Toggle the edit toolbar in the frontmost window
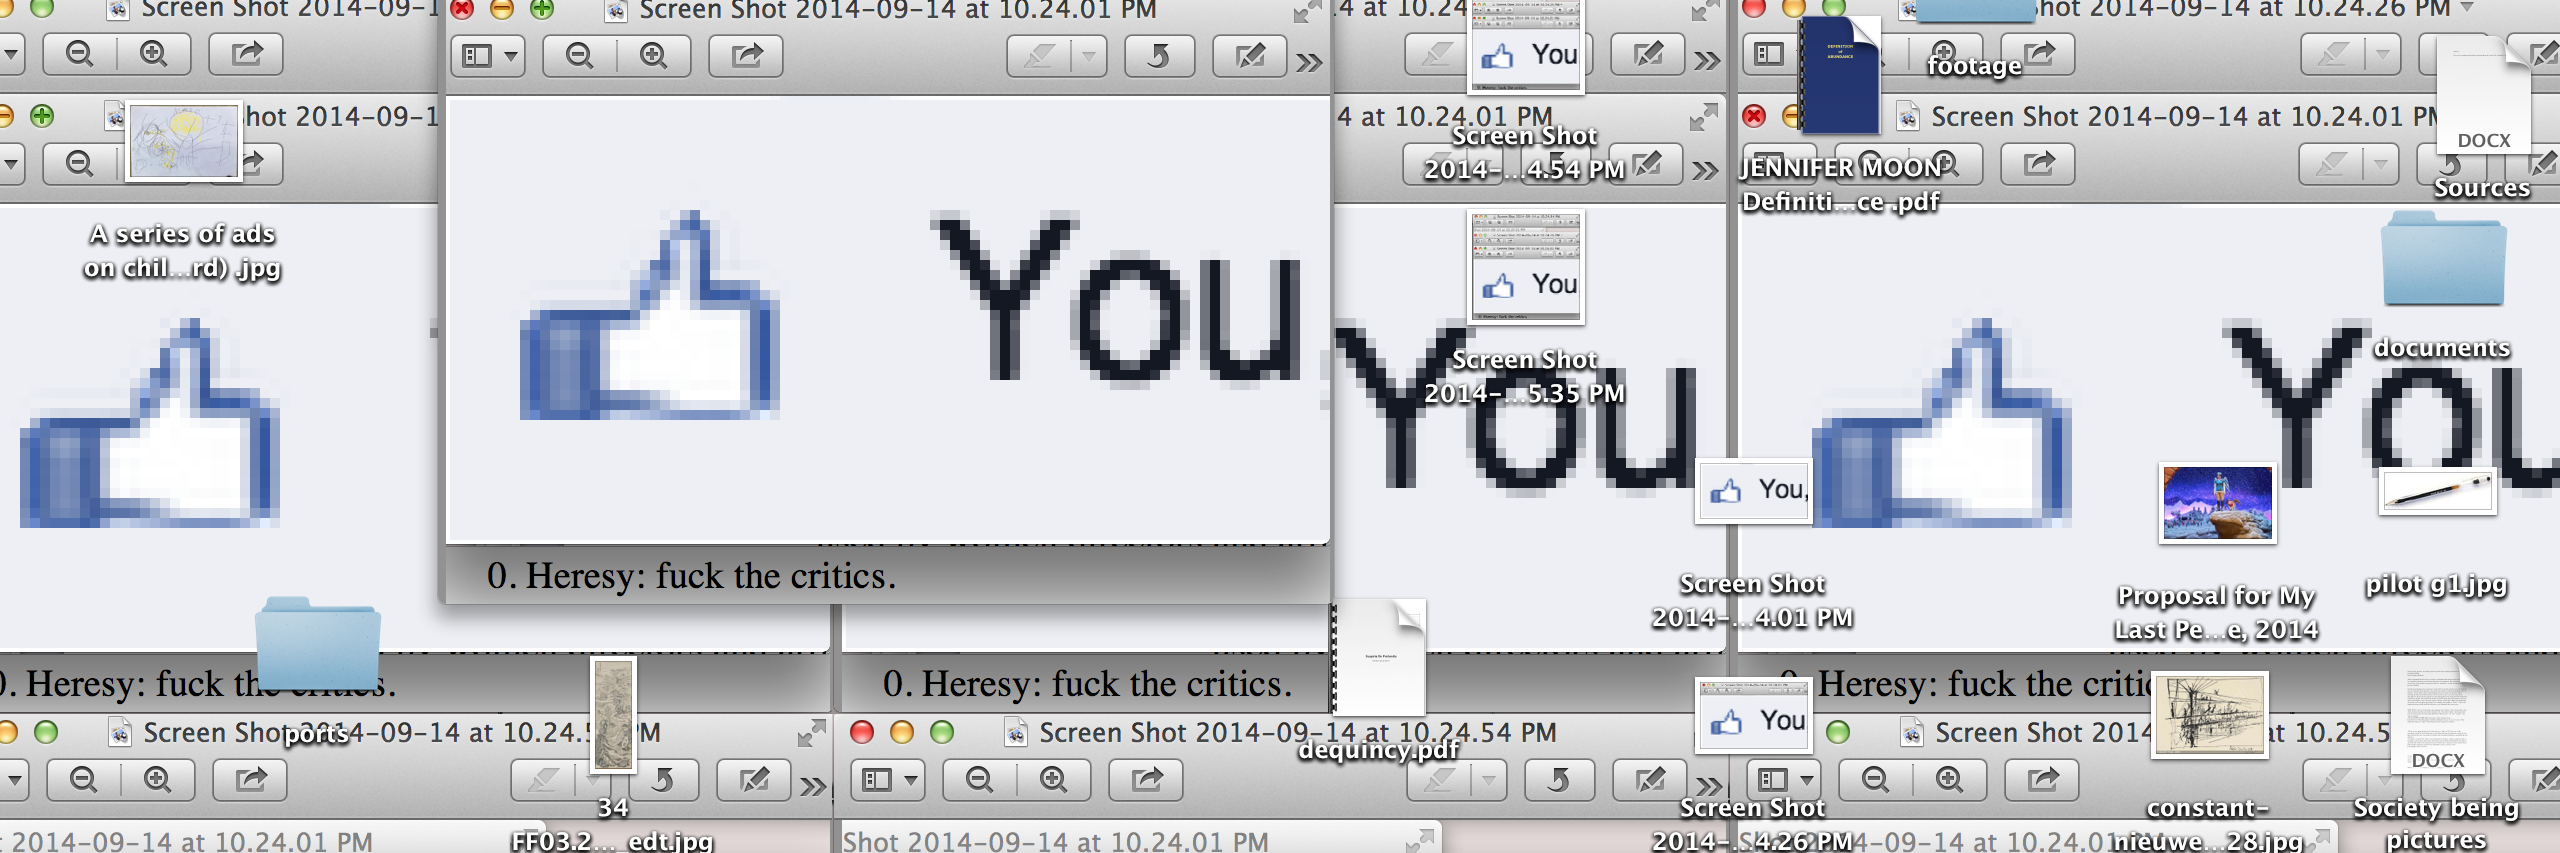Screen dimensions: 2560x853 coord(1249,56)
